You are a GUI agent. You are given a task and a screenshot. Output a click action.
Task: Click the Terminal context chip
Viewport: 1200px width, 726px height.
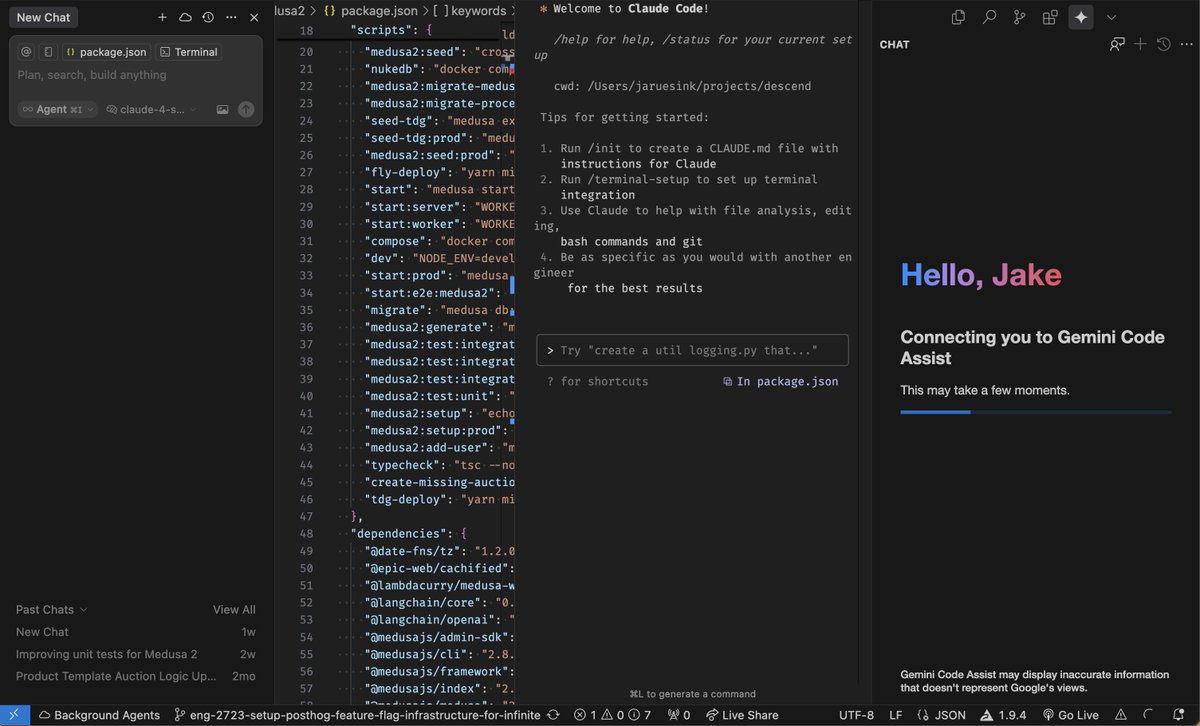pyautogui.click(x=188, y=52)
